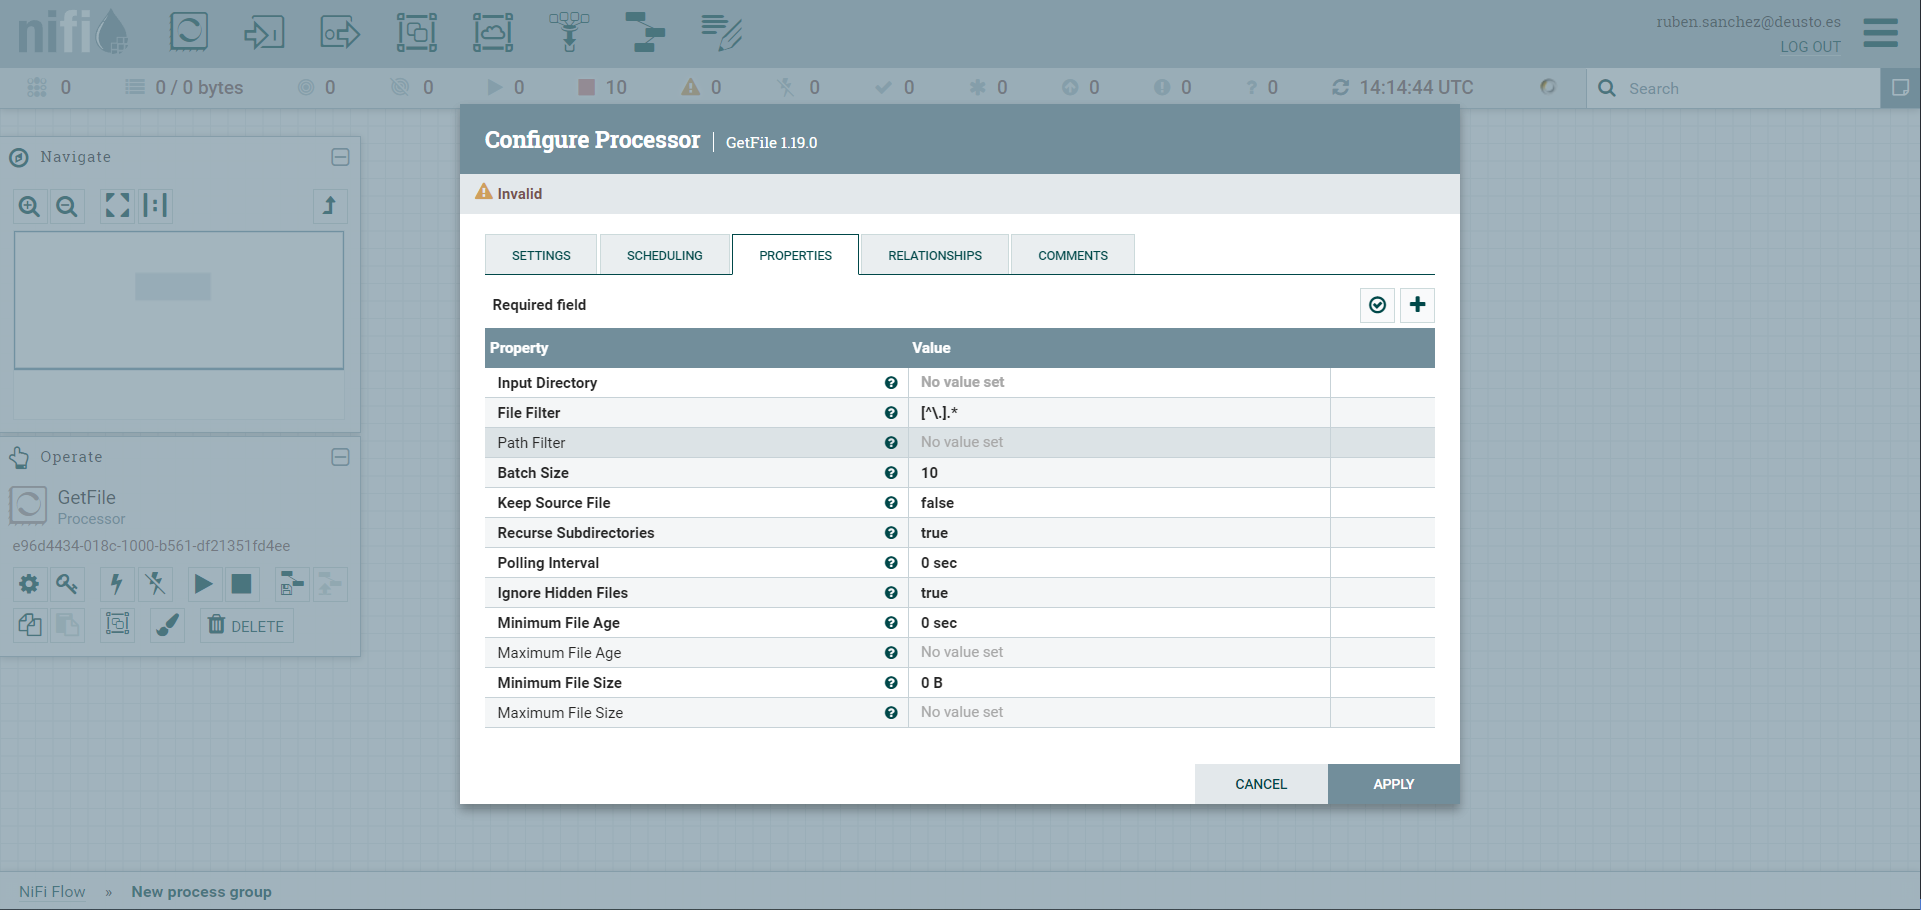
Task: Click the group icon in Operate panel
Action: pos(117,625)
